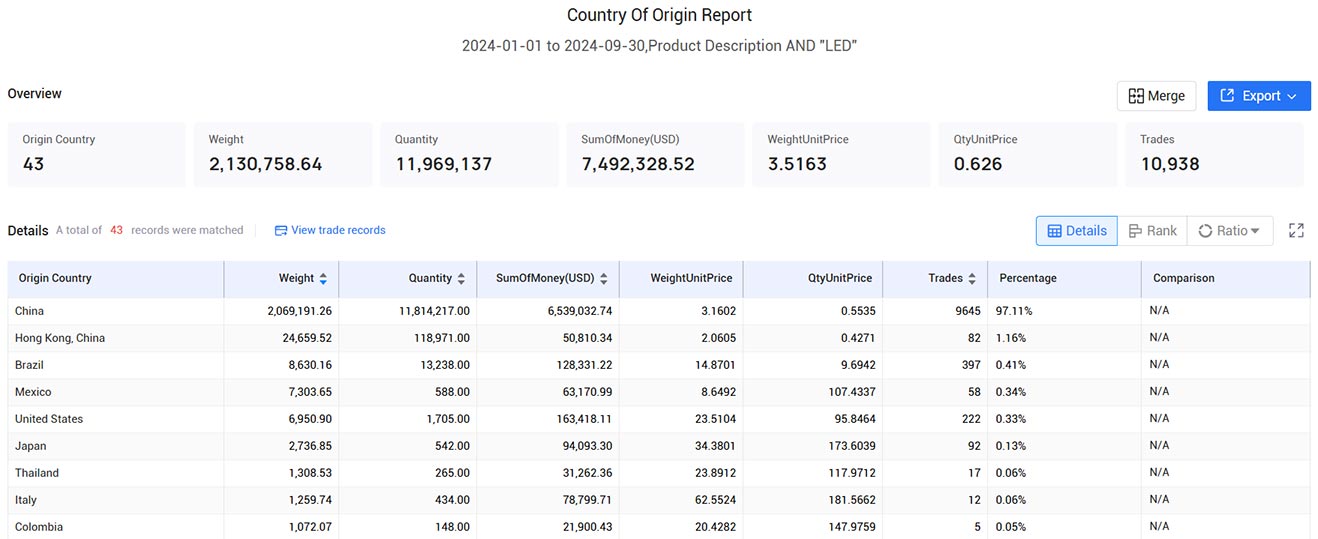Sort table by Weight column arrows
This screenshot has height=539, width=1318.
323,279
